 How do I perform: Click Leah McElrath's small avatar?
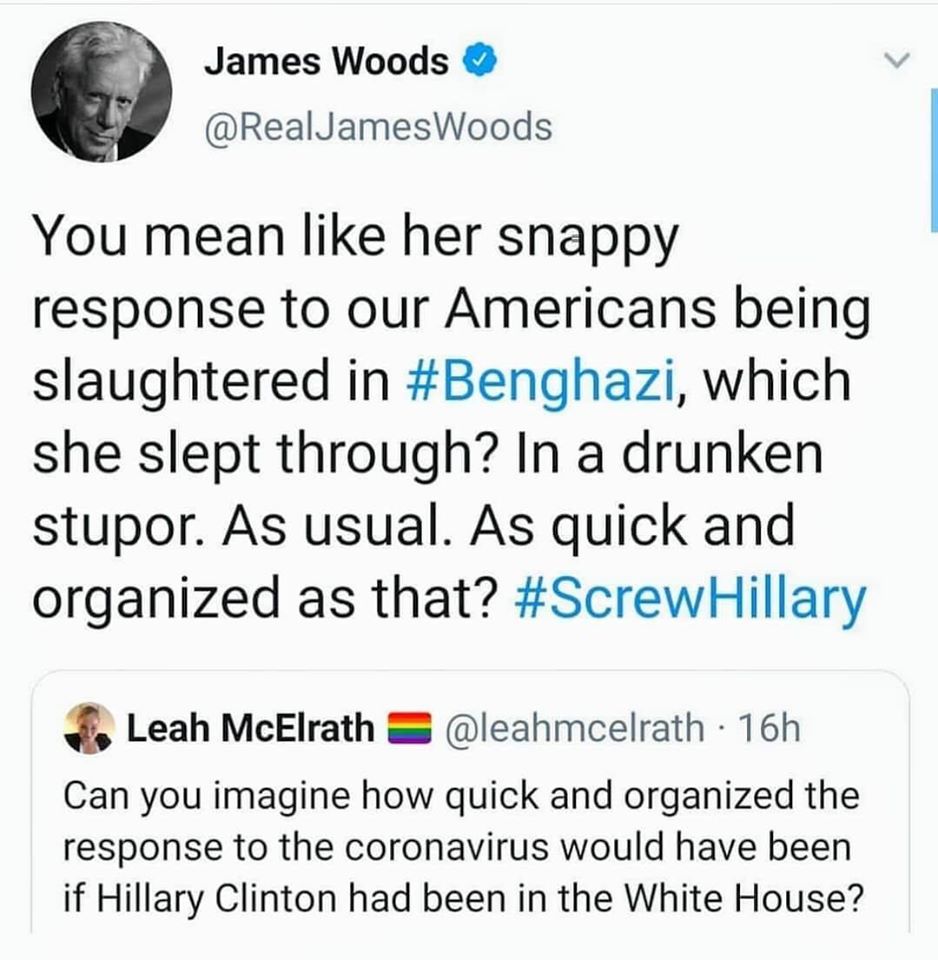coord(90,727)
